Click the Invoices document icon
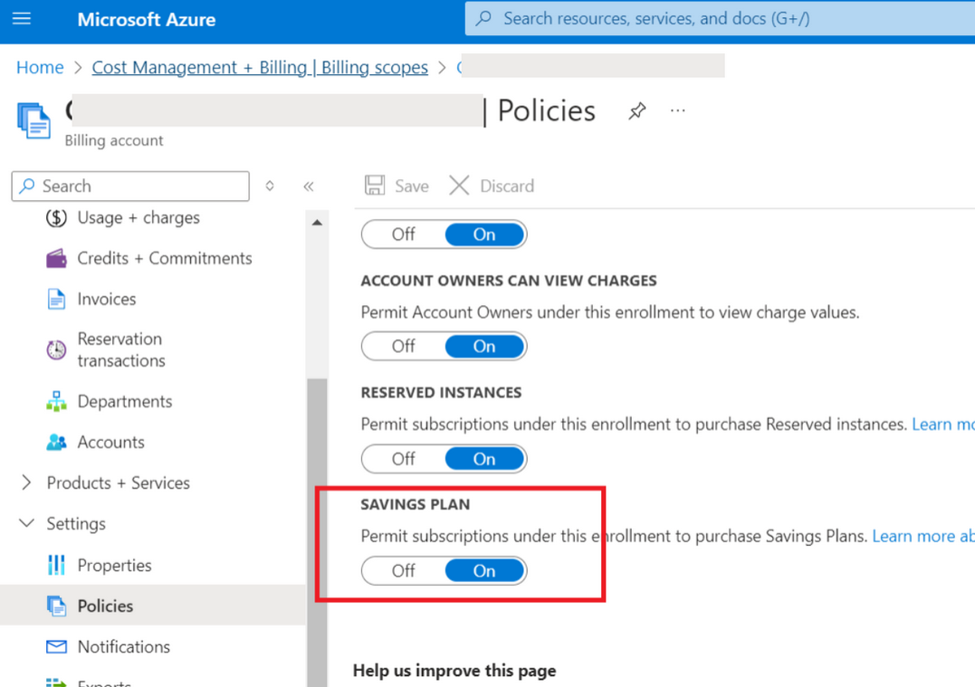 [x=56, y=299]
